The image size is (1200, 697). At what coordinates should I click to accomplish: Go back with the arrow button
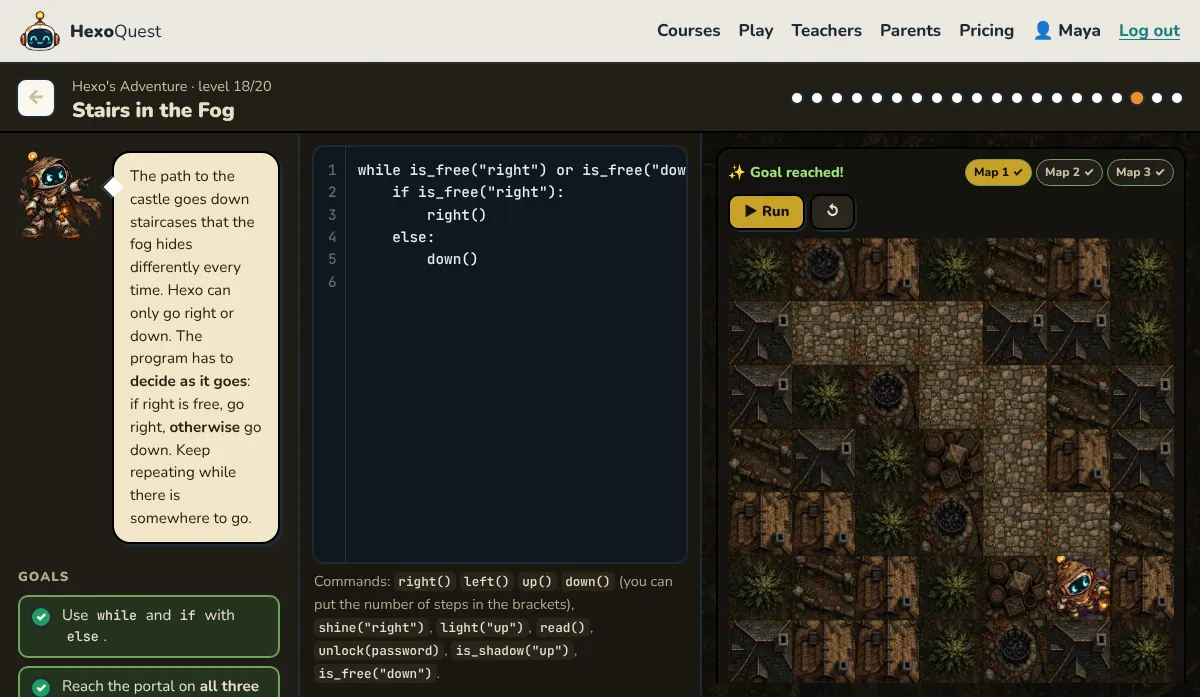(36, 98)
